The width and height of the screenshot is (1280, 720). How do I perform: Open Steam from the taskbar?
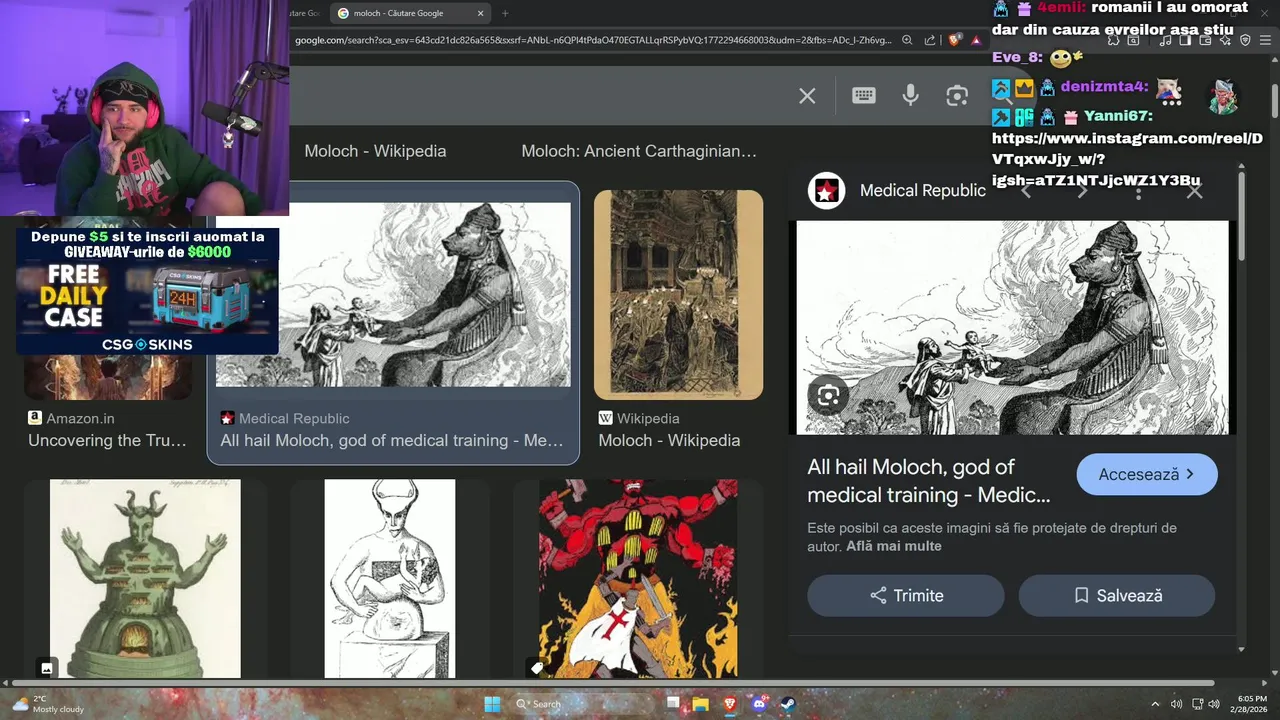(x=787, y=704)
